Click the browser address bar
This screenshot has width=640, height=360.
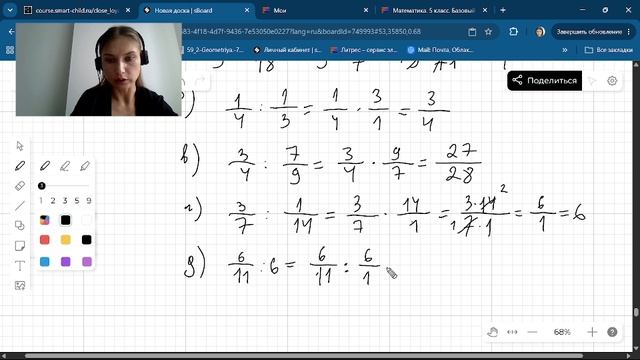click(x=322, y=31)
